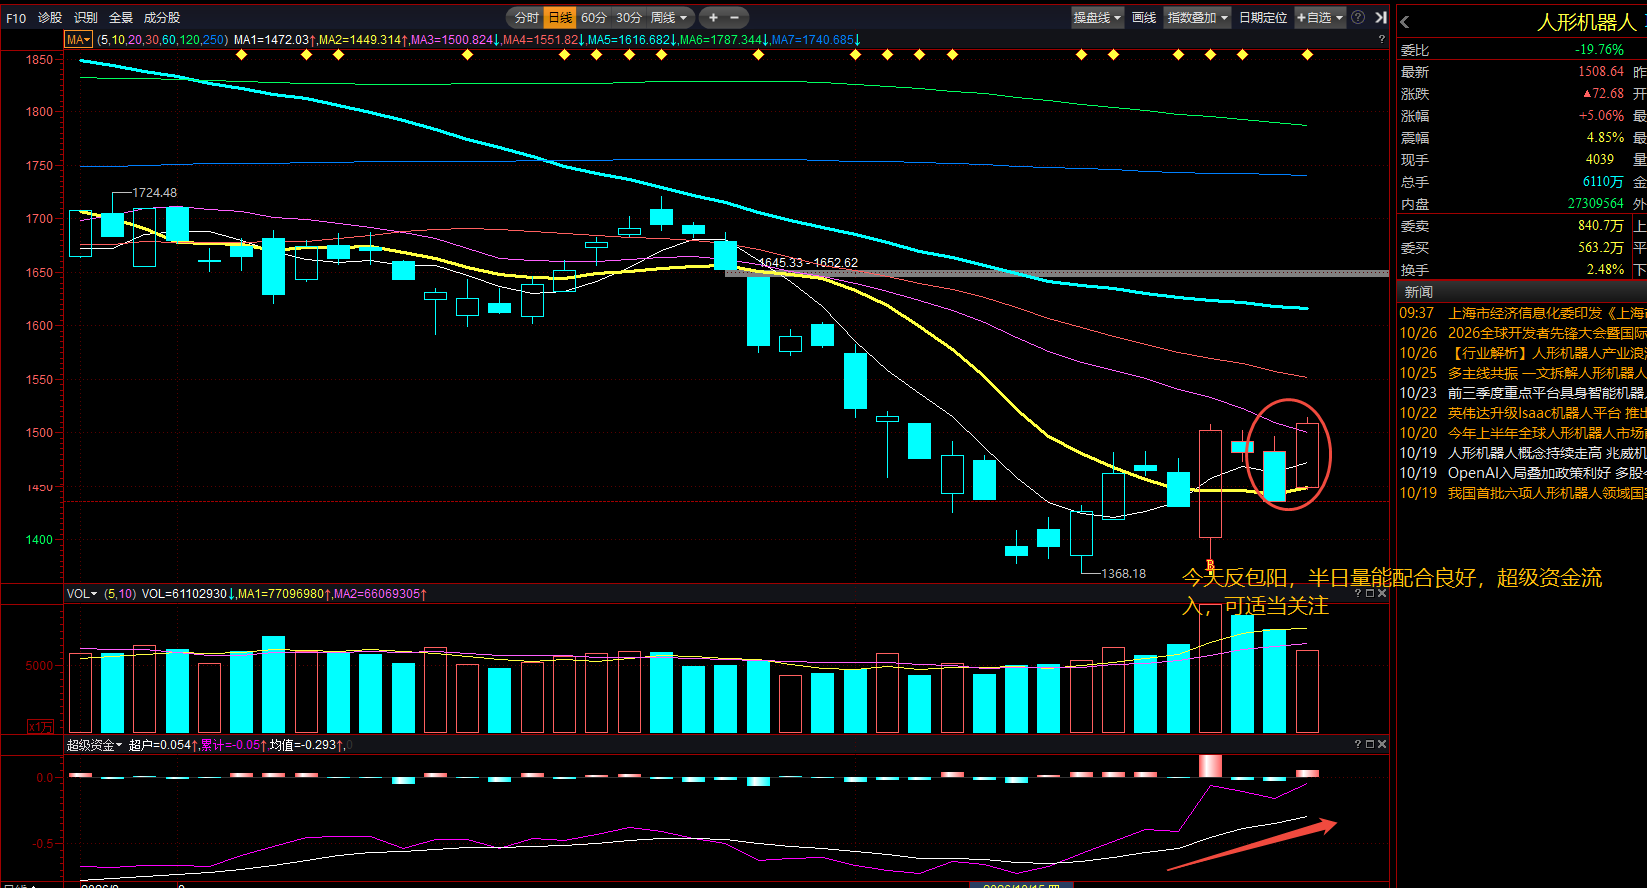
Task: Switch chart to 60分 period
Action: pos(594,18)
